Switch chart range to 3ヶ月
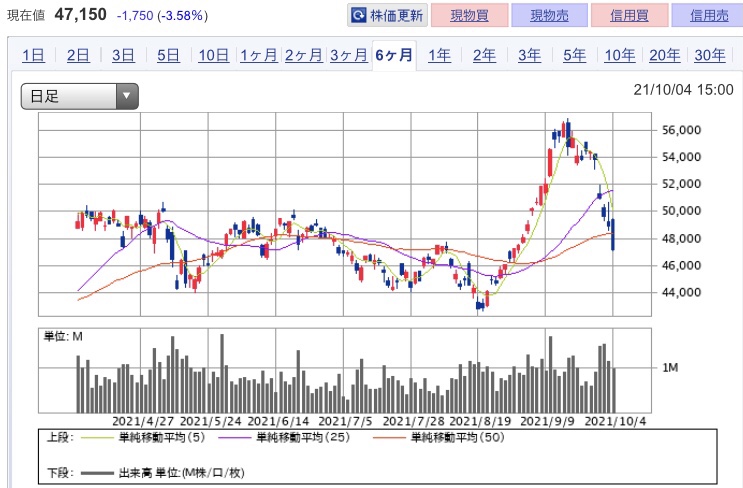Viewport: 743px width, 488px height. pyautogui.click(x=349, y=55)
